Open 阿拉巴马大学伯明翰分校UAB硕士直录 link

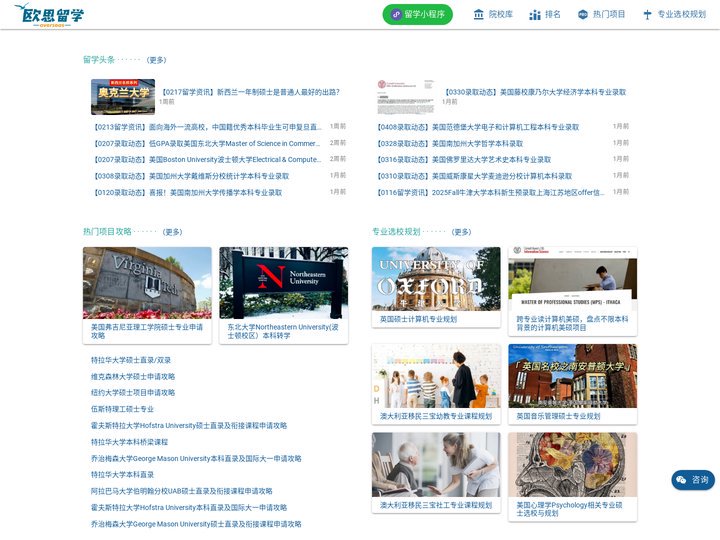click(181, 491)
